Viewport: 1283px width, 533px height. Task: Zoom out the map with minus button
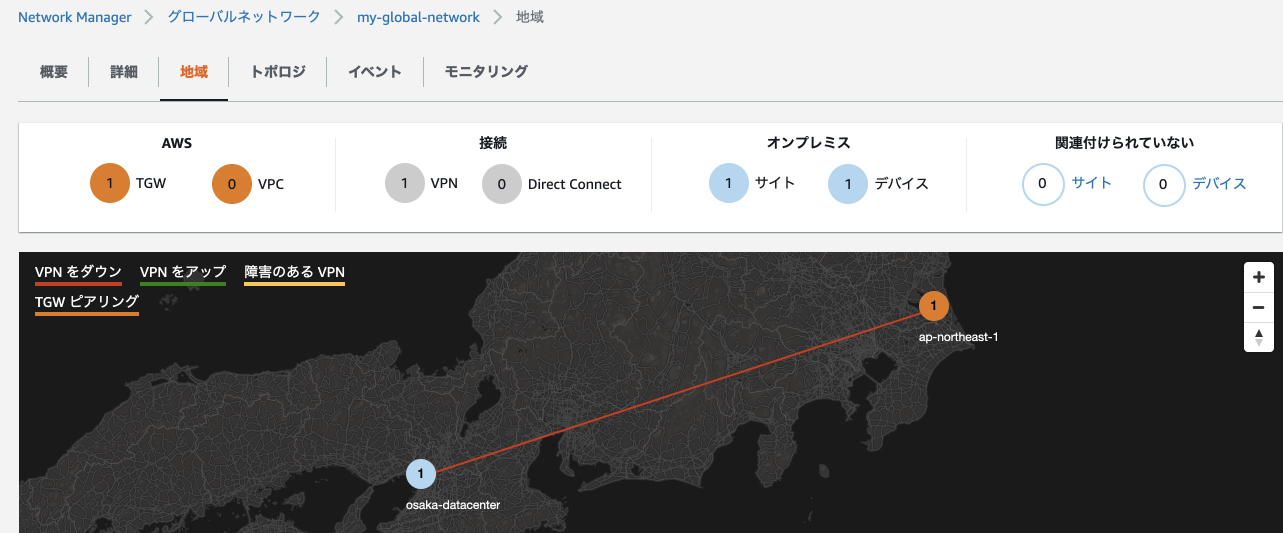click(x=1259, y=307)
